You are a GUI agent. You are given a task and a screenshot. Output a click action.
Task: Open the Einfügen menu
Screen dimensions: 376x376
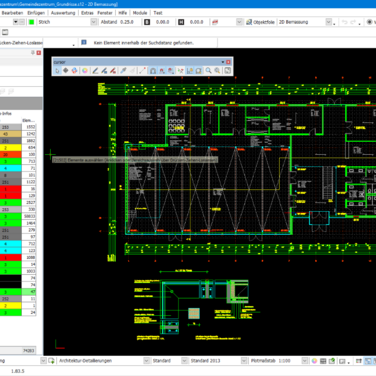pos(36,13)
